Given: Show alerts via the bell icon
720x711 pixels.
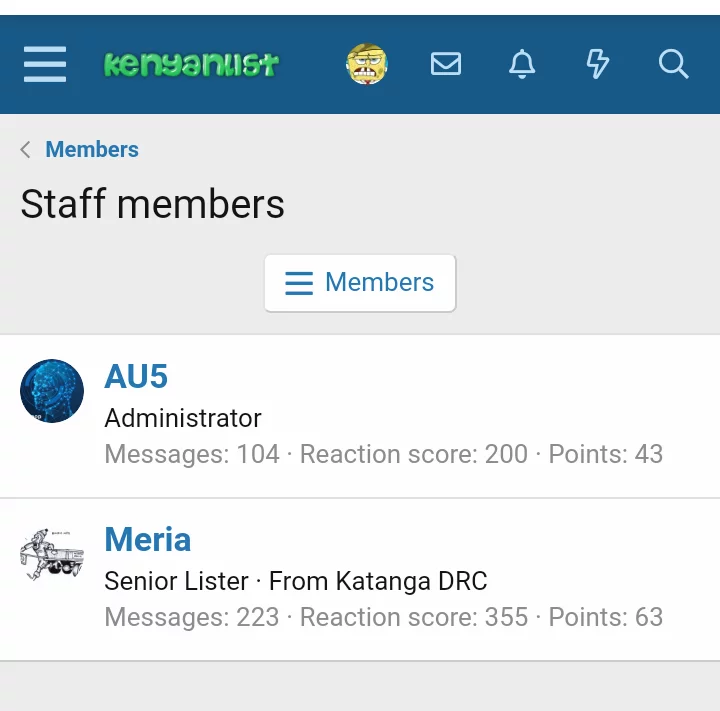Looking at the screenshot, I should [522, 65].
